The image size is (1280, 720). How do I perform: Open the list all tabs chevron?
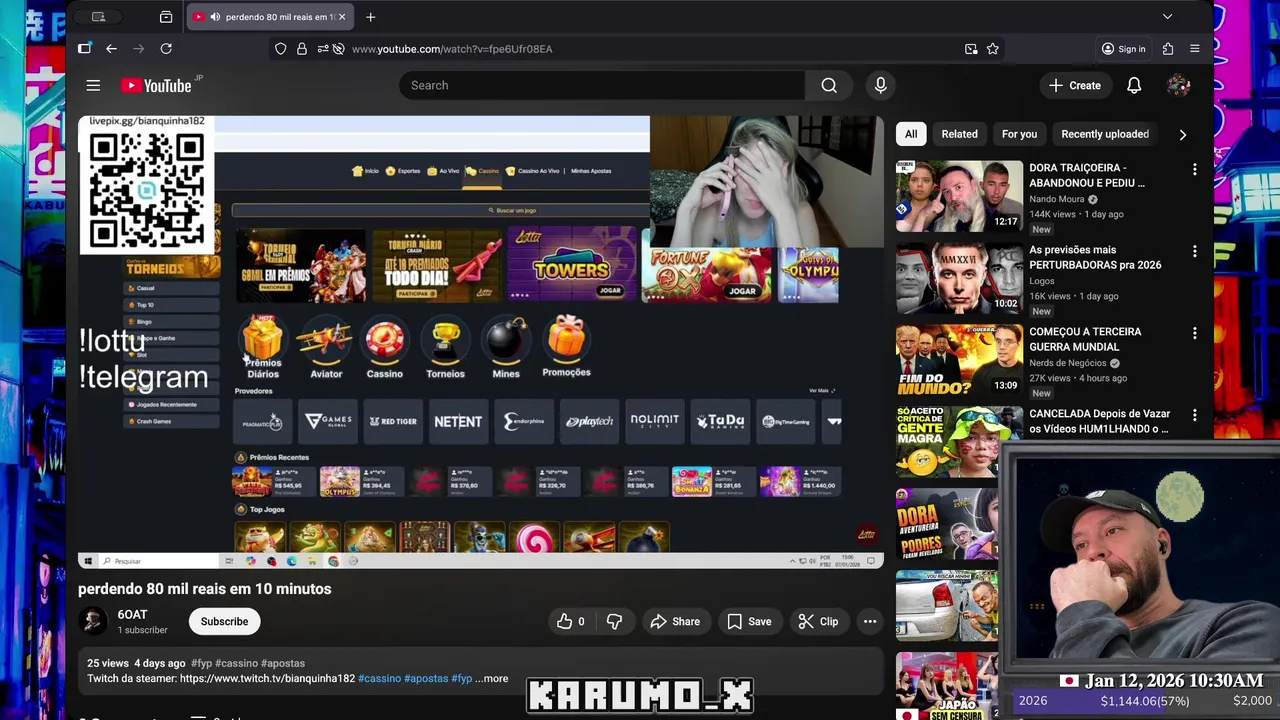tap(1167, 17)
